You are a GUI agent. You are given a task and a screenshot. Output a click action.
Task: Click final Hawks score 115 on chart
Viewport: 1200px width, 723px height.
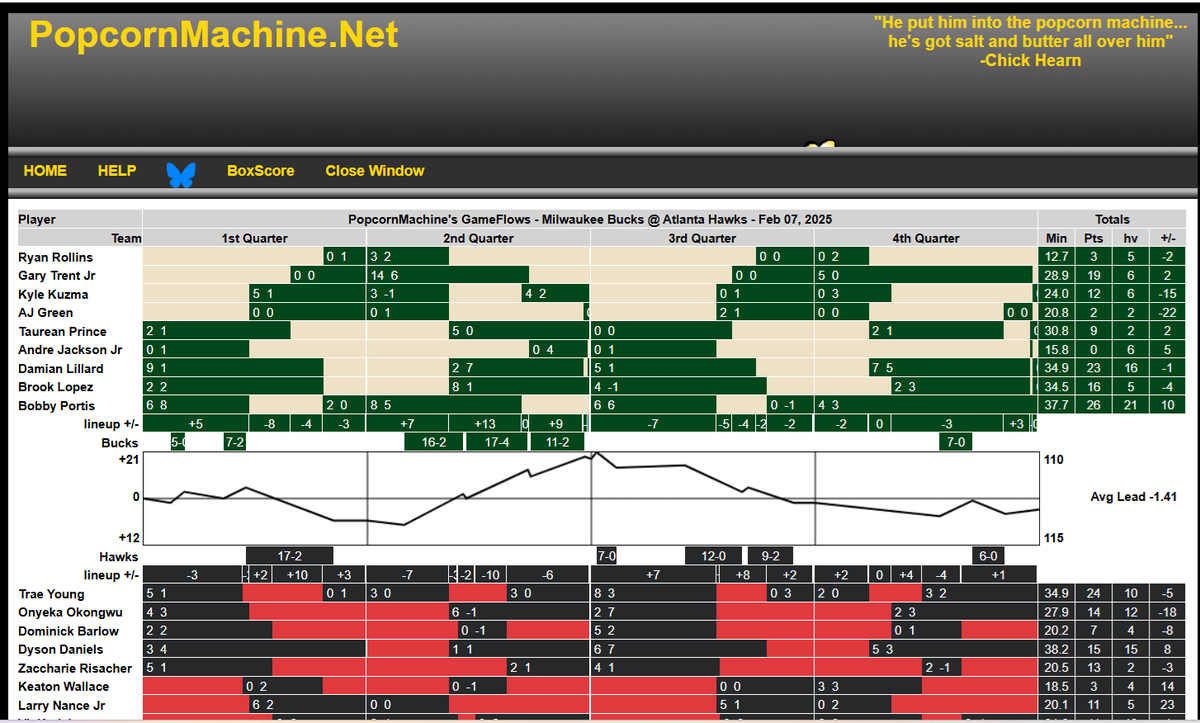tap(1055, 538)
